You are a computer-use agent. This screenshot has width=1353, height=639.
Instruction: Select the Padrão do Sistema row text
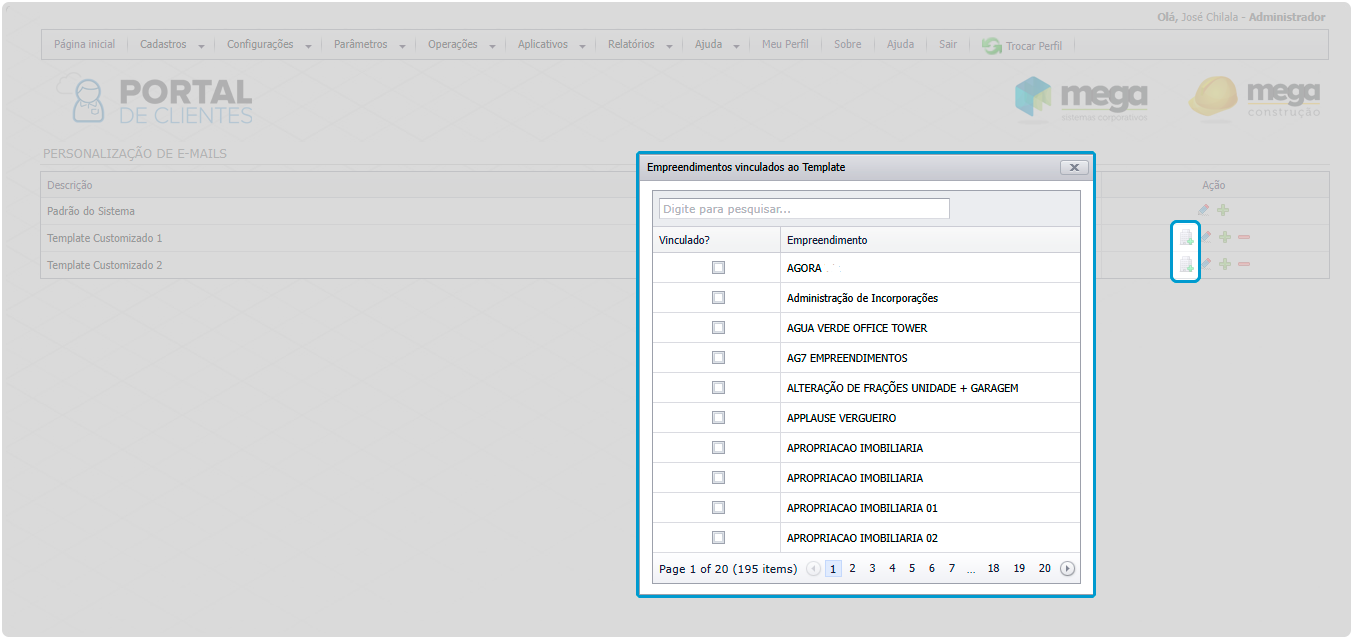pyautogui.click(x=91, y=211)
